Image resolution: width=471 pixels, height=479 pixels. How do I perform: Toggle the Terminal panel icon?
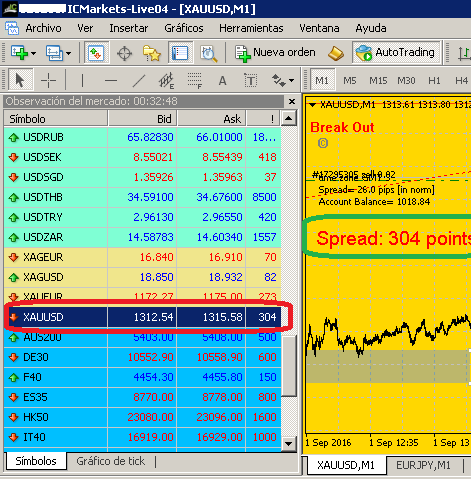coord(180,53)
